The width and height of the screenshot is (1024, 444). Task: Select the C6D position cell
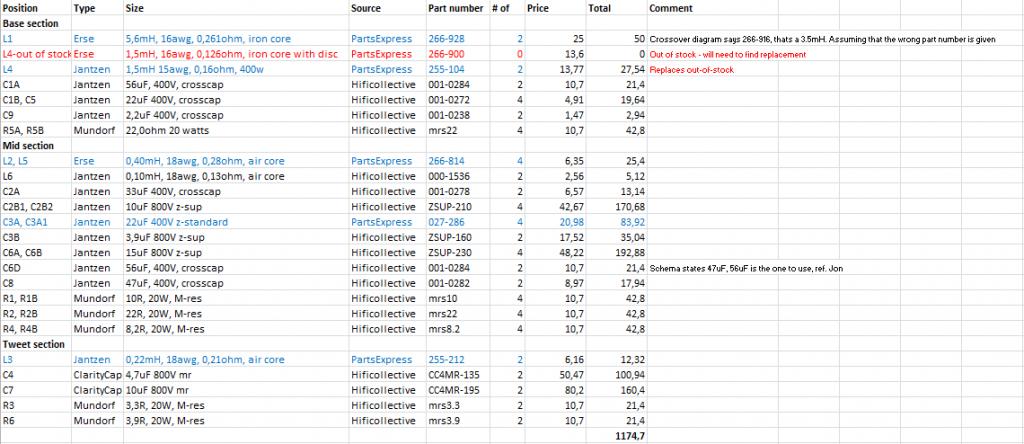coord(36,268)
